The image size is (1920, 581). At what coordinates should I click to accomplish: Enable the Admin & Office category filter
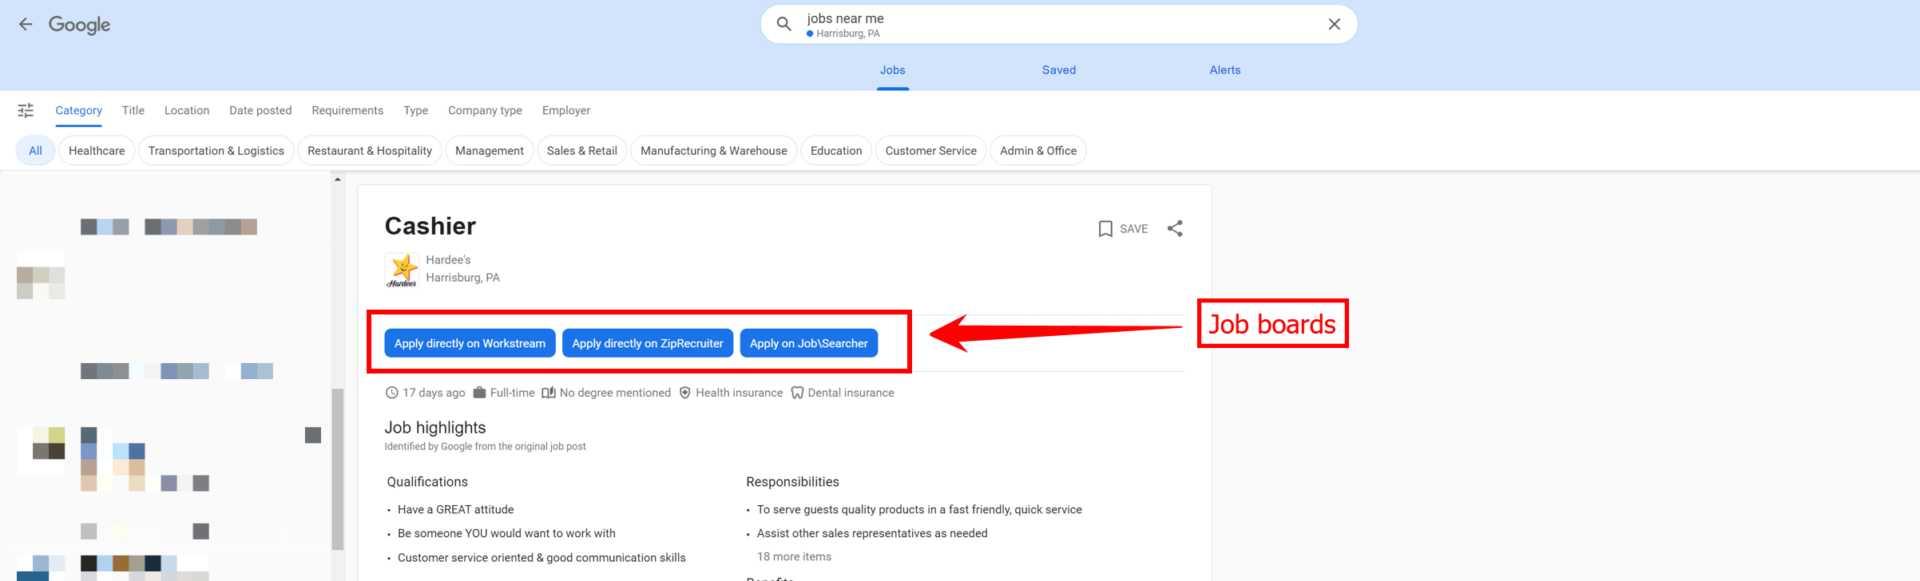[x=1038, y=151]
